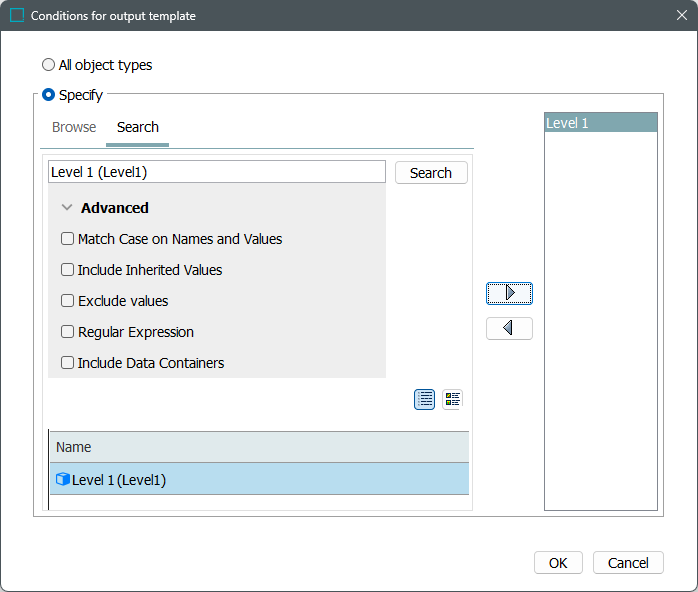Viewport: 698px width, 592px height.
Task: Click the right arrow add button
Action: [x=509, y=293]
